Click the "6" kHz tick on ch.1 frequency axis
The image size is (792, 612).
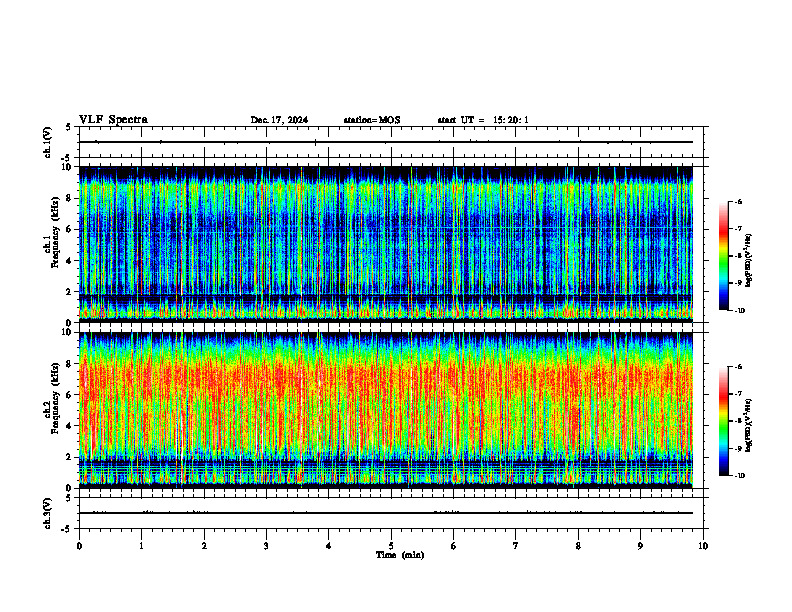click(70, 230)
